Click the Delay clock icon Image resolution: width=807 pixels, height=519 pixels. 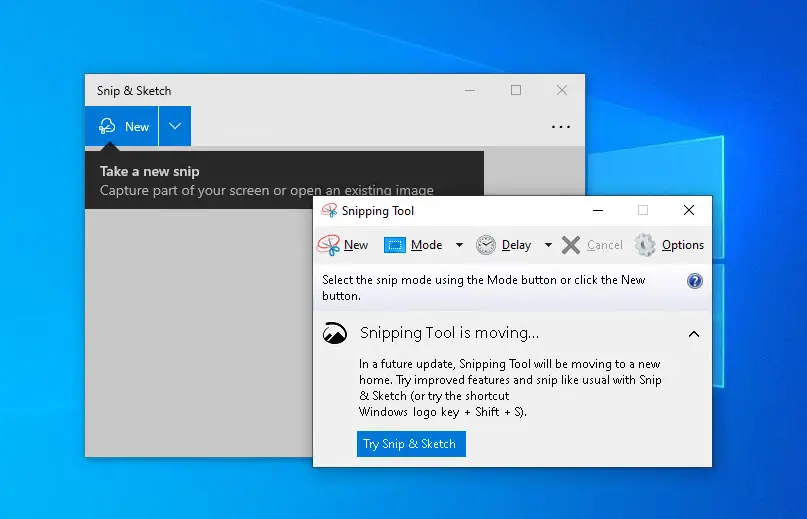pyautogui.click(x=485, y=245)
